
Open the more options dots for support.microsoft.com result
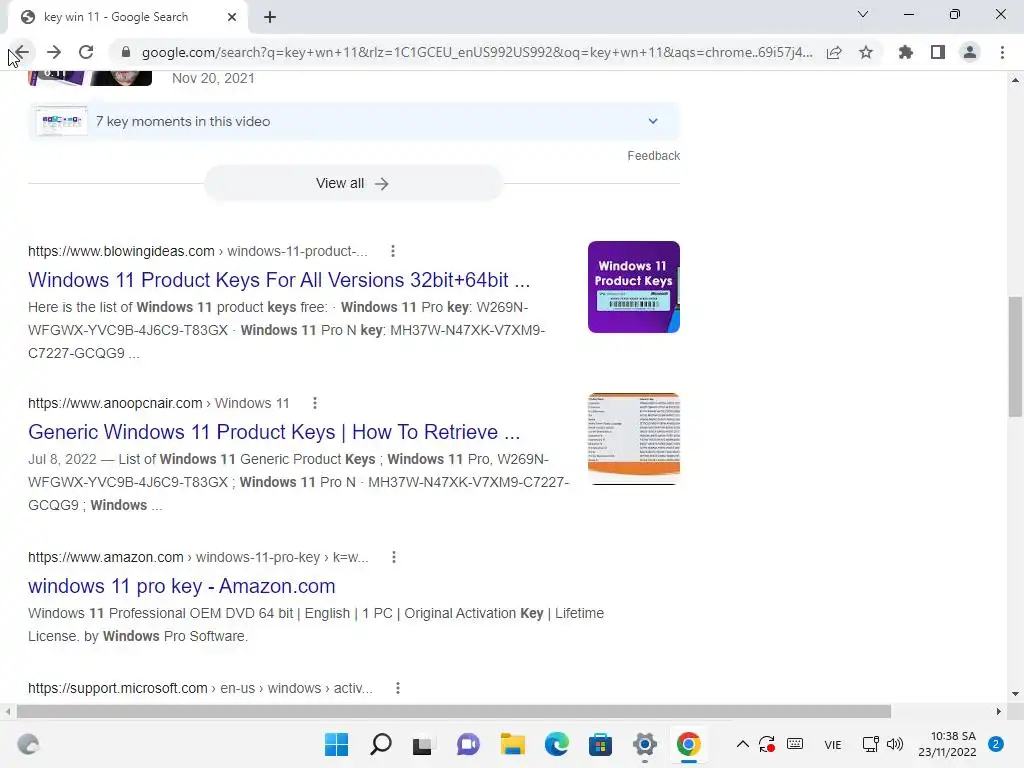pos(398,688)
